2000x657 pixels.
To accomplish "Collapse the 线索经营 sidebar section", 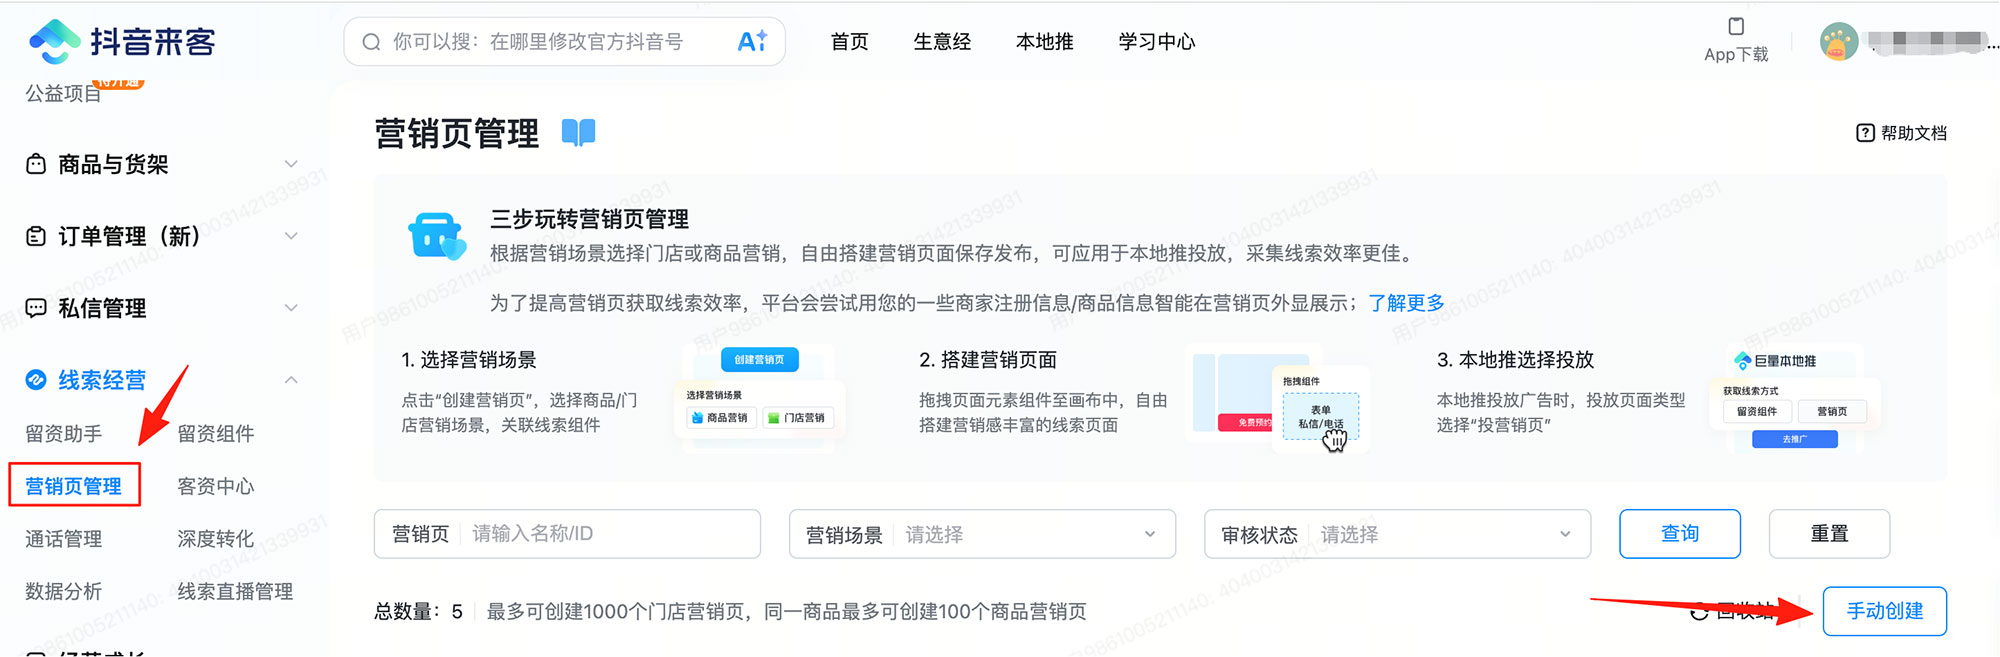I will (291, 380).
